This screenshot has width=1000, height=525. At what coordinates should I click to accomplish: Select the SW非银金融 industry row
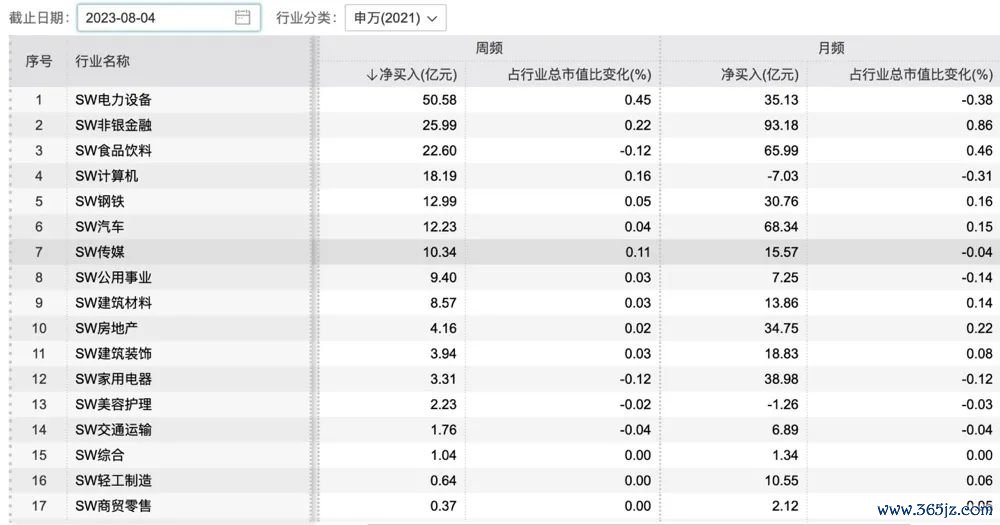114,125
